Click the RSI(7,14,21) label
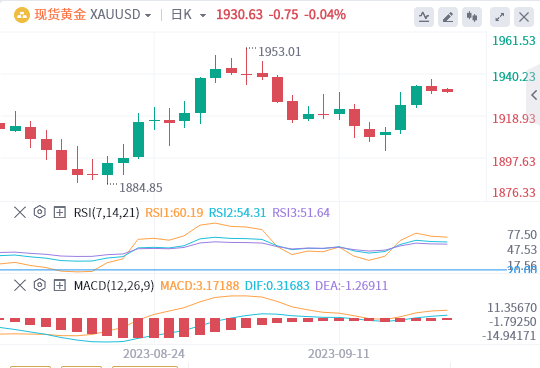Viewport: 540px width, 368px height. point(106,212)
